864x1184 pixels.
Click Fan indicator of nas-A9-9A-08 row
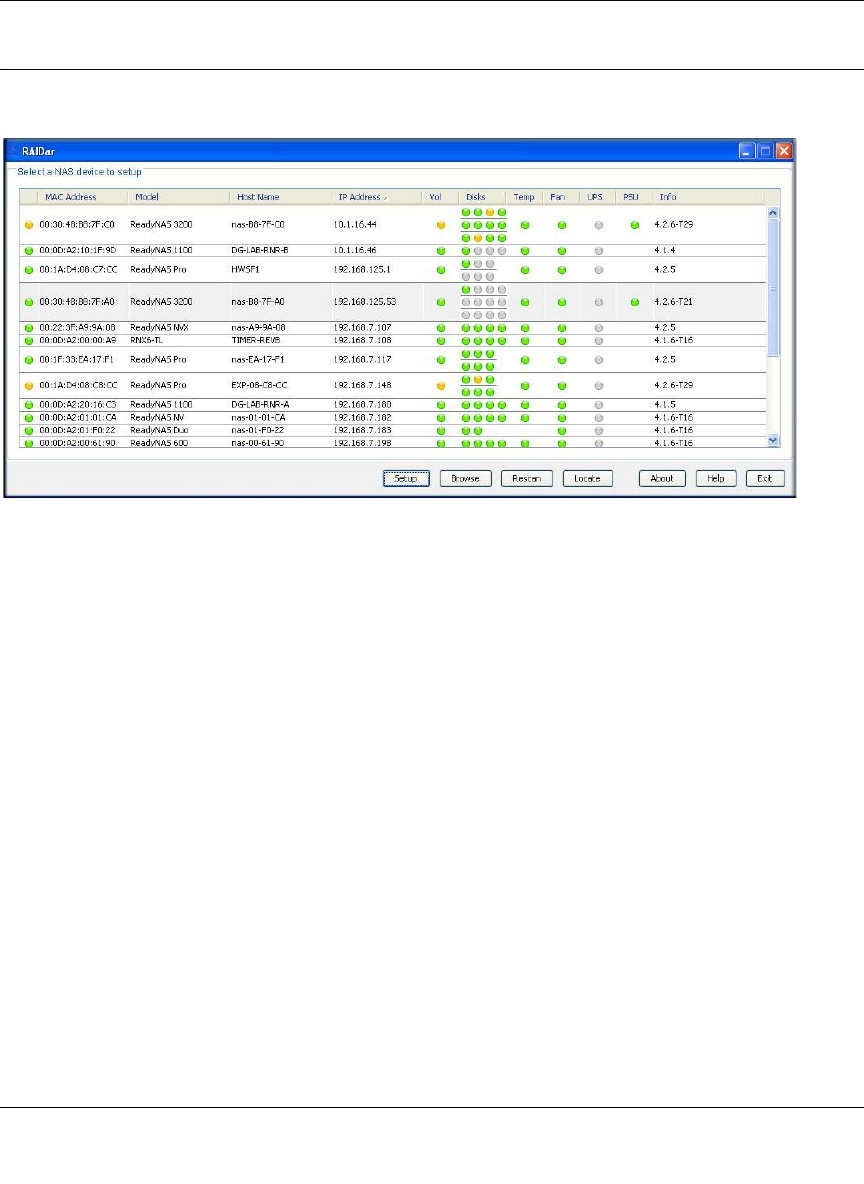[x=562, y=328]
